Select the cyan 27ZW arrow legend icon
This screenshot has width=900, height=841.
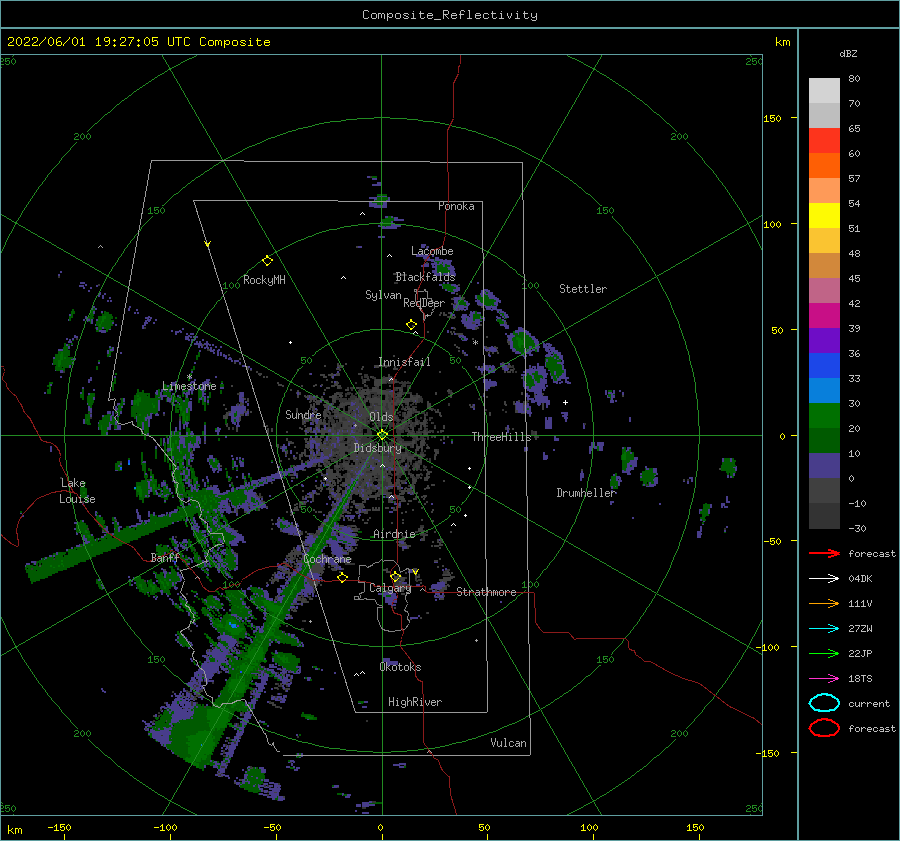tap(824, 629)
